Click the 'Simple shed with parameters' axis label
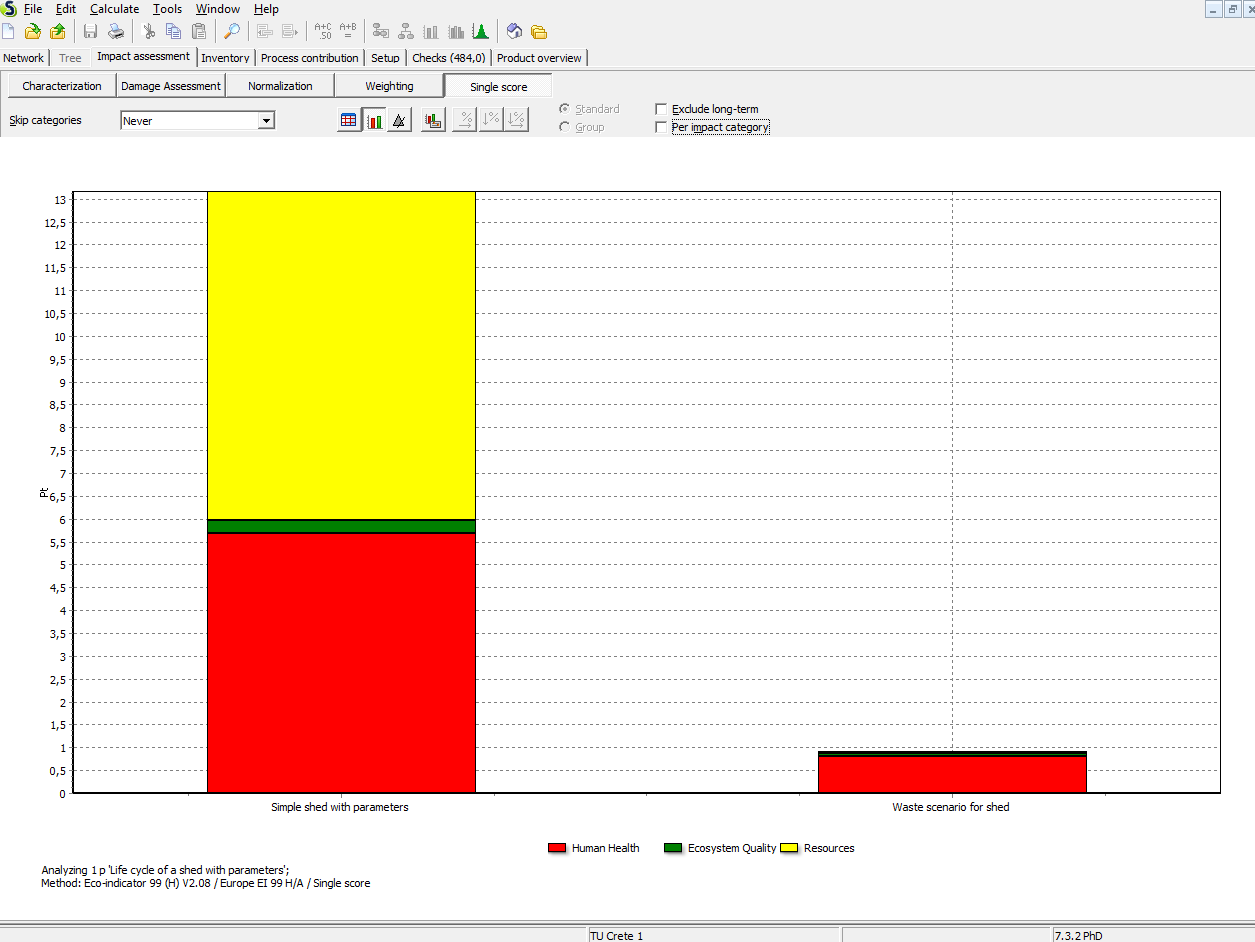Viewport: 1255px width, 942px height. pyautogui.click(x=340, y=807)
